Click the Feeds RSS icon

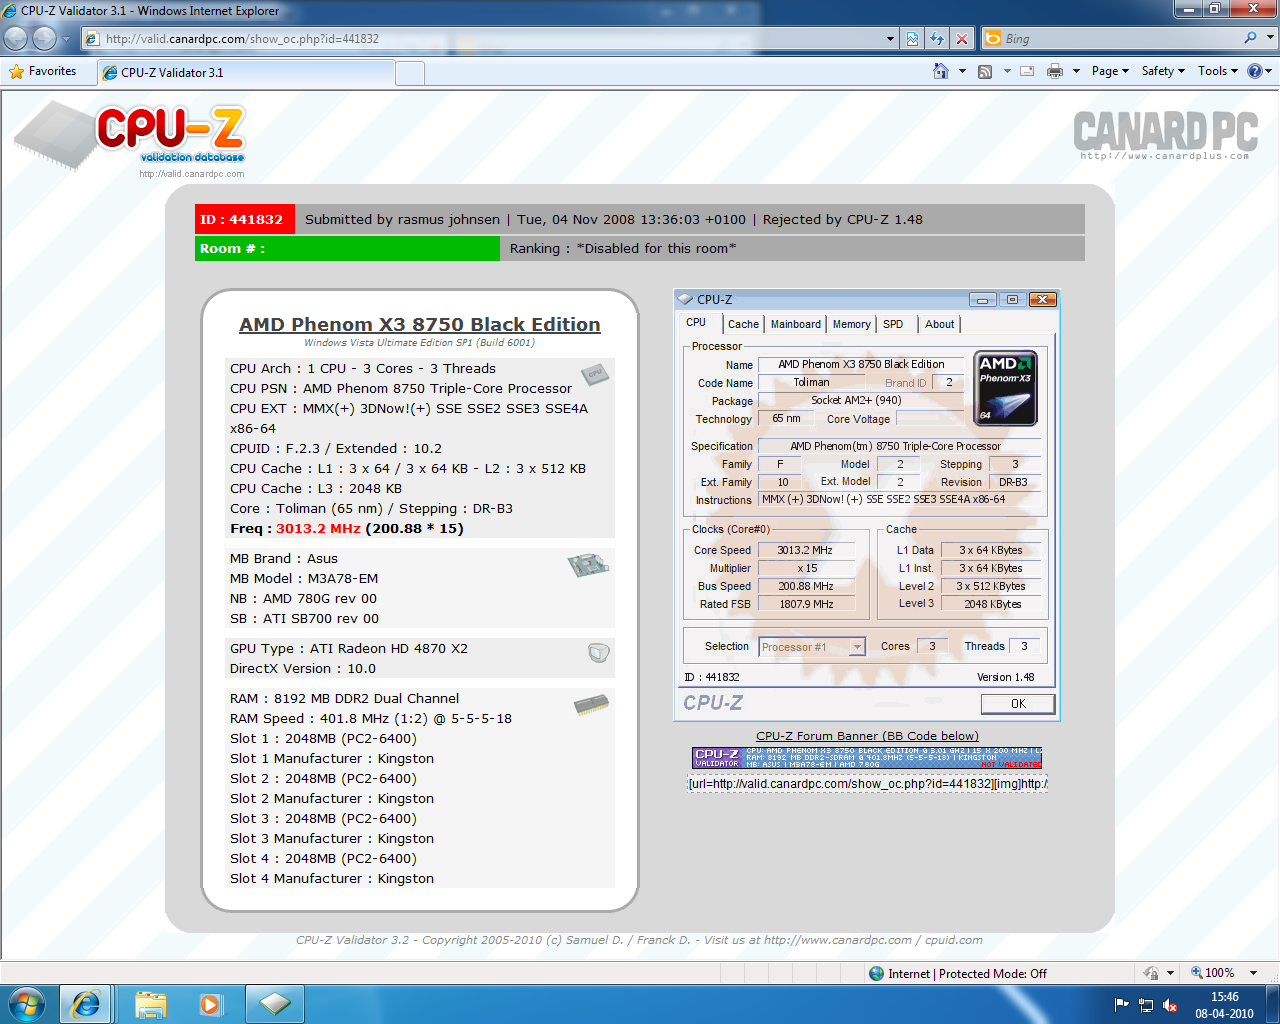(x=985, y=71)
